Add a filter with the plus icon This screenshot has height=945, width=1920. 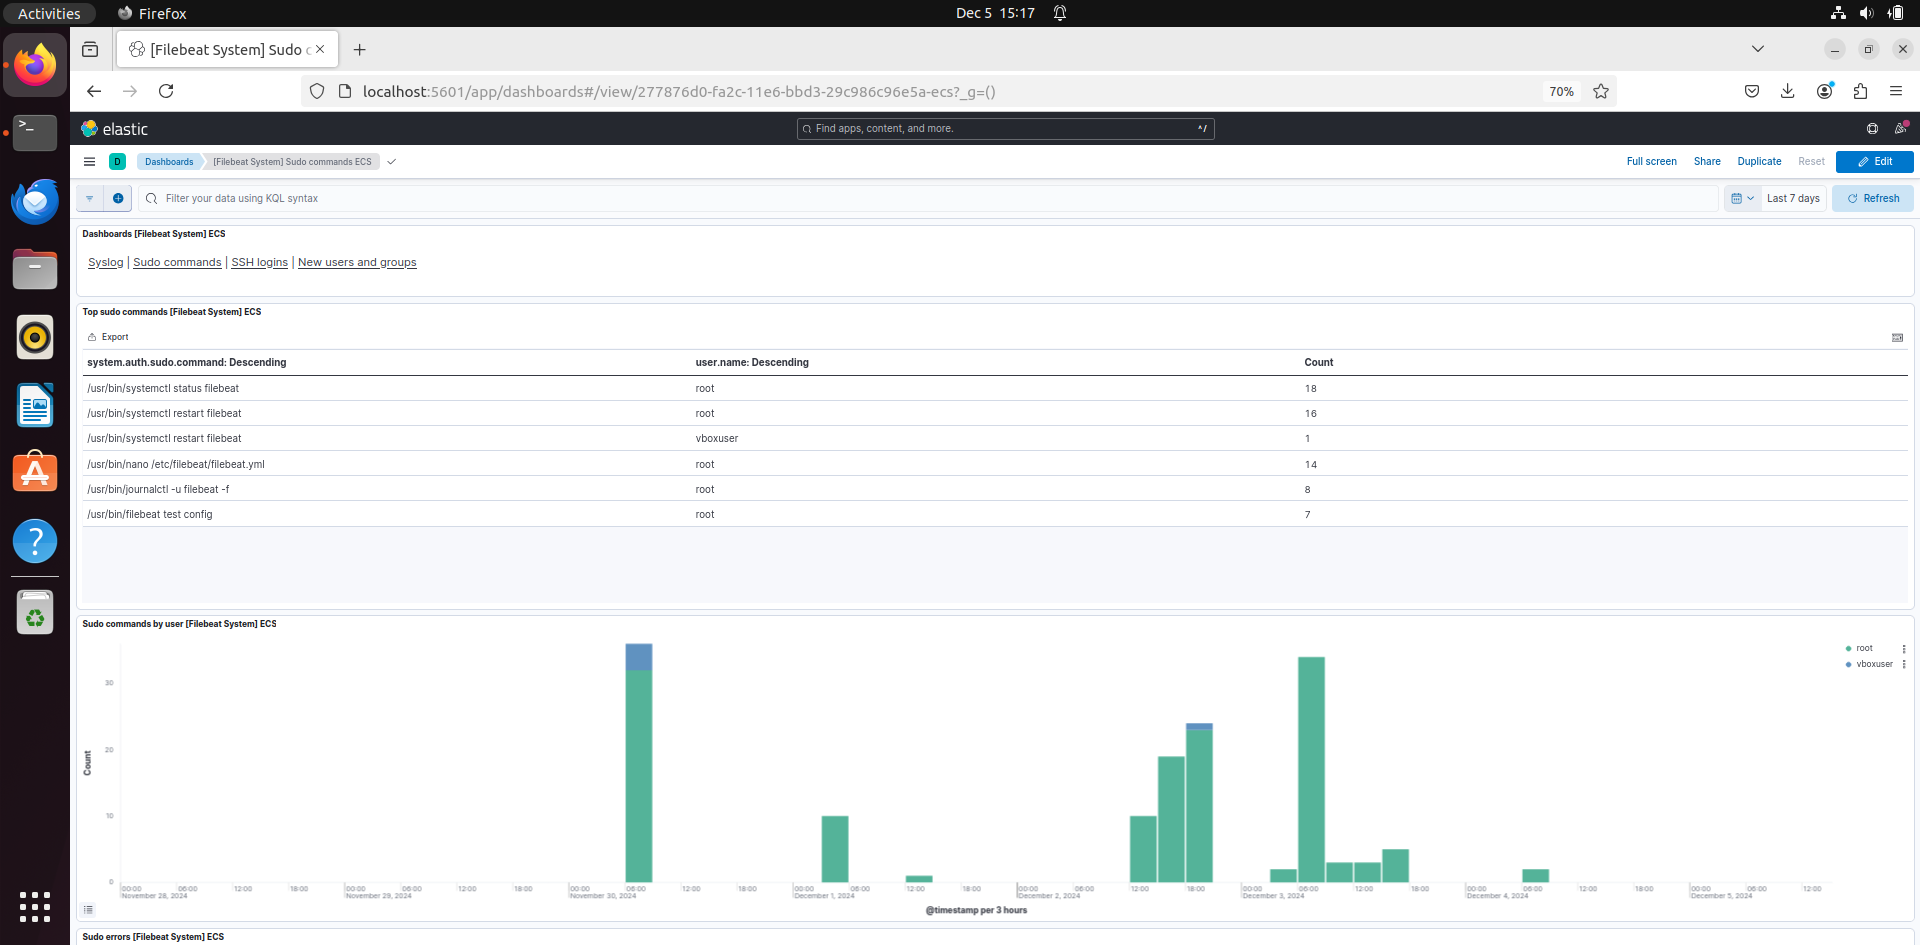click(118, 198)
